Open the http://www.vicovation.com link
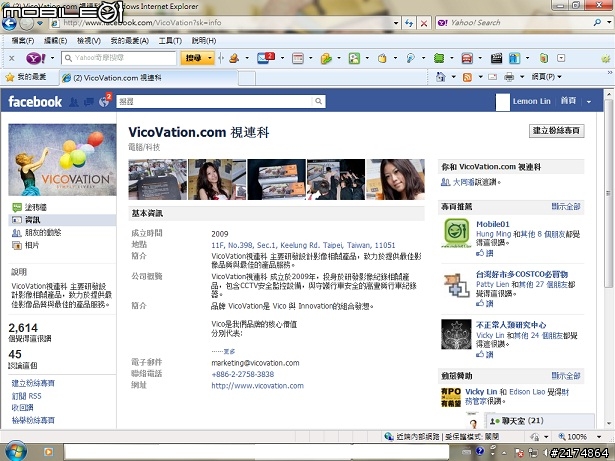This screenshot has height=461, width=615. pos(257,386)
